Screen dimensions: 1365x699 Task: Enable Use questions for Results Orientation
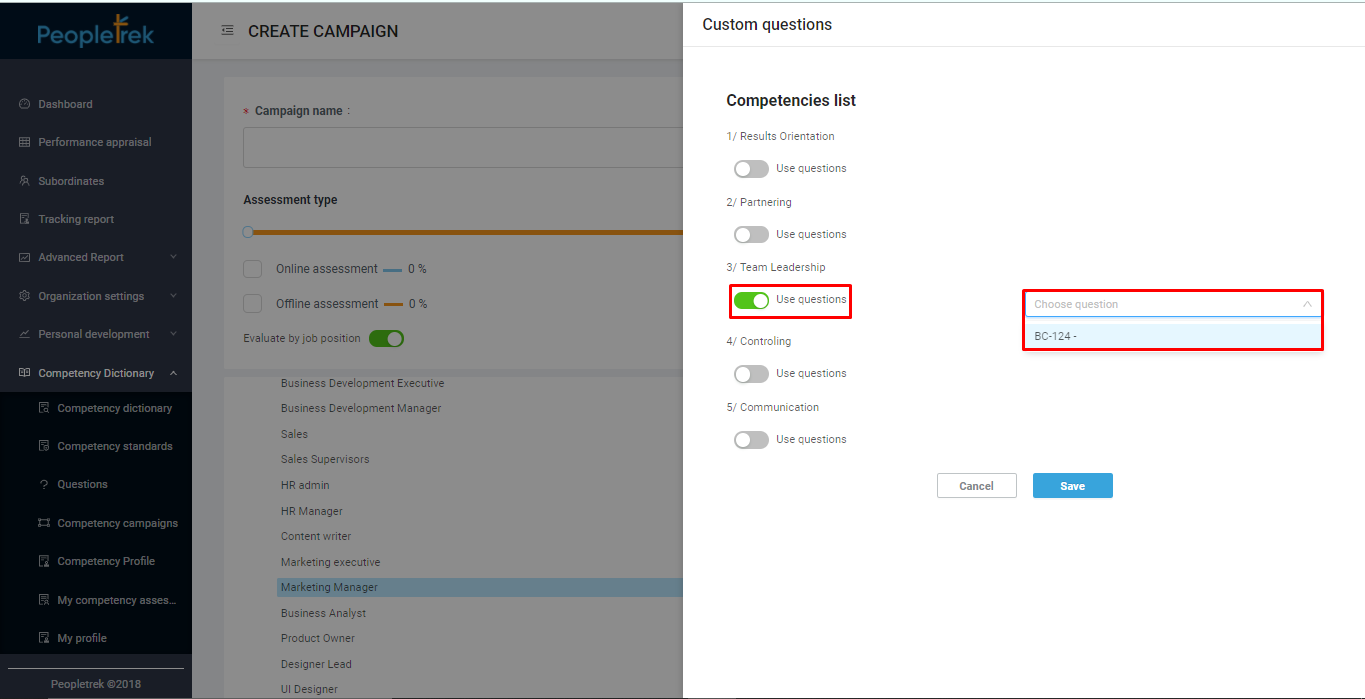751,169
